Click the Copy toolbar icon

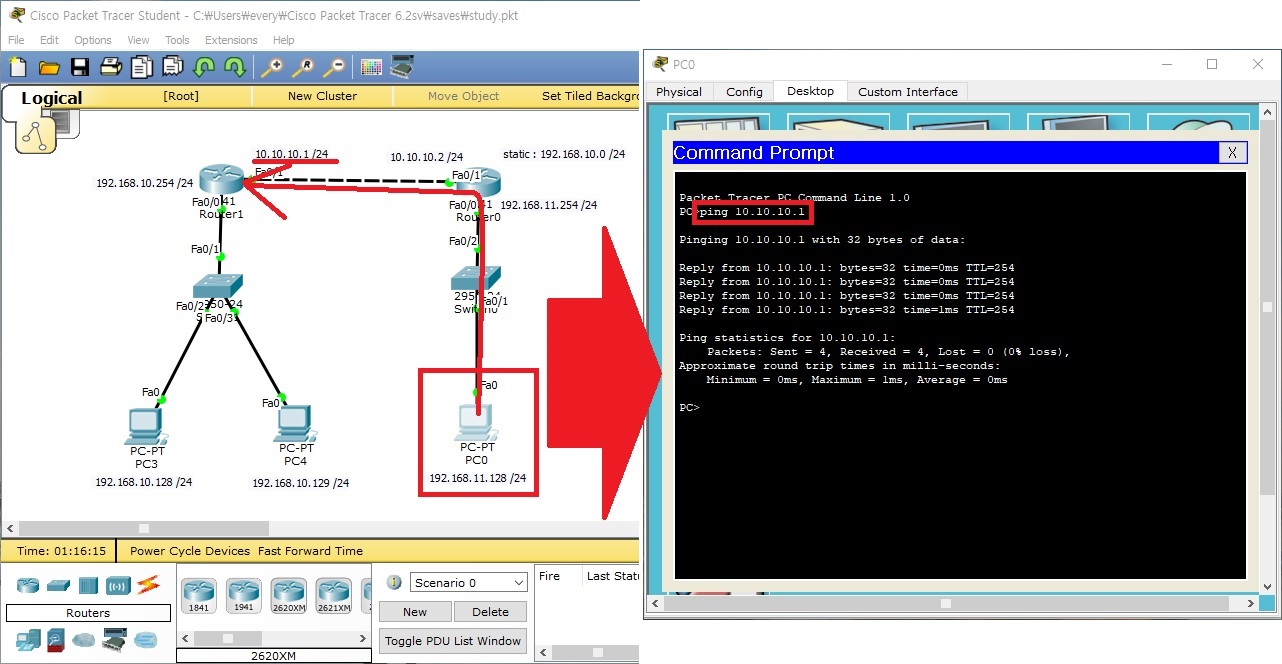[142, 67]
